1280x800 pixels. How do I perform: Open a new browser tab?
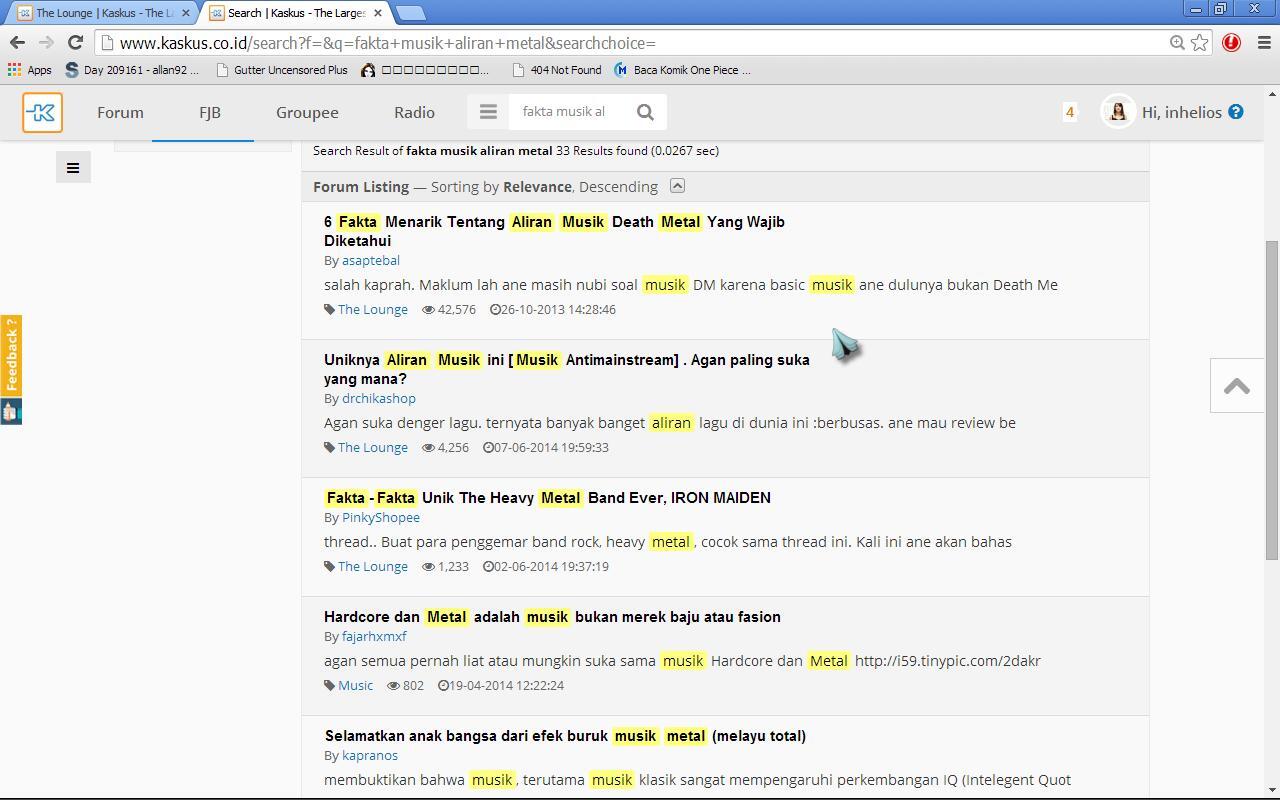pyautogui.click(x=410, y=13)
